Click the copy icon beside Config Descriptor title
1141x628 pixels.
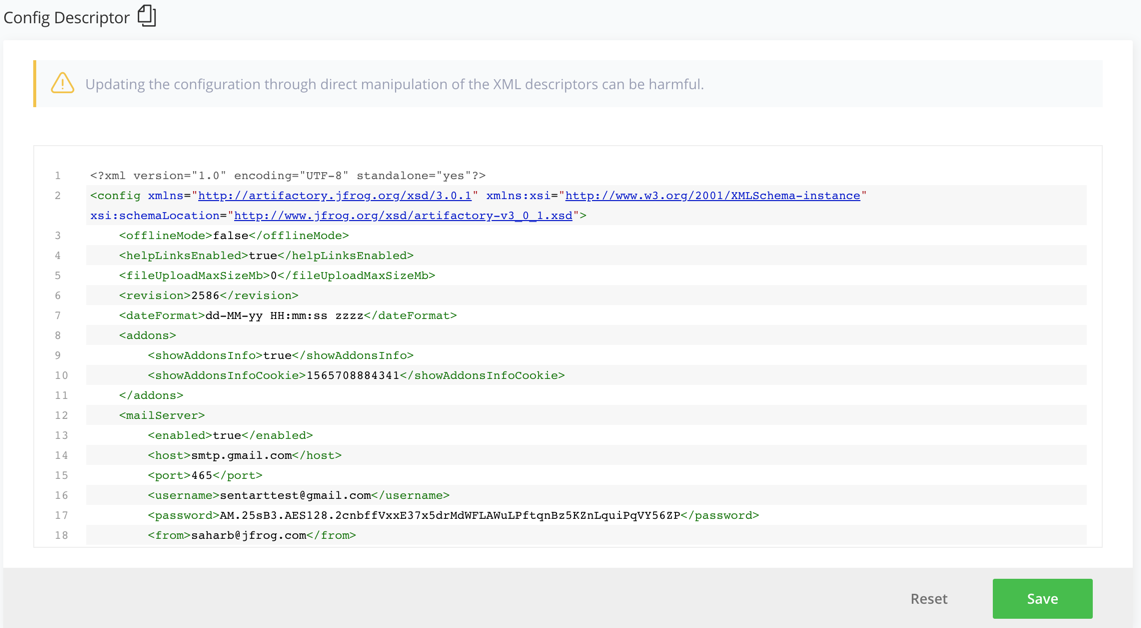point(147,16)
